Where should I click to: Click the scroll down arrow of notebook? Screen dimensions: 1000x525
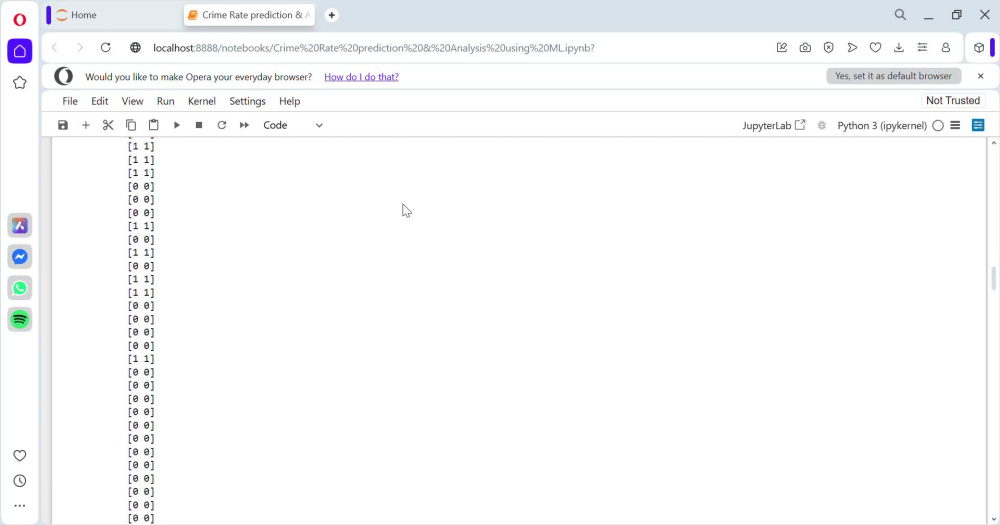994,519
